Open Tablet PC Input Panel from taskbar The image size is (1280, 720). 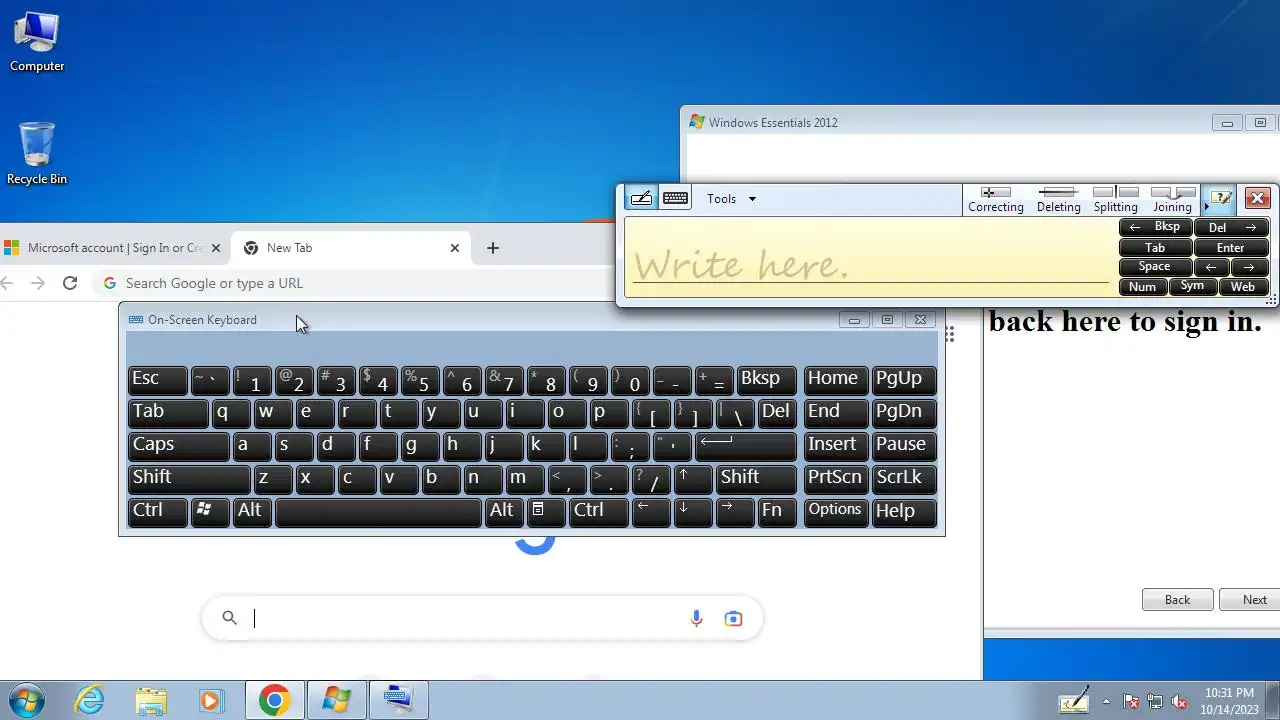[x=1073, y=701]
